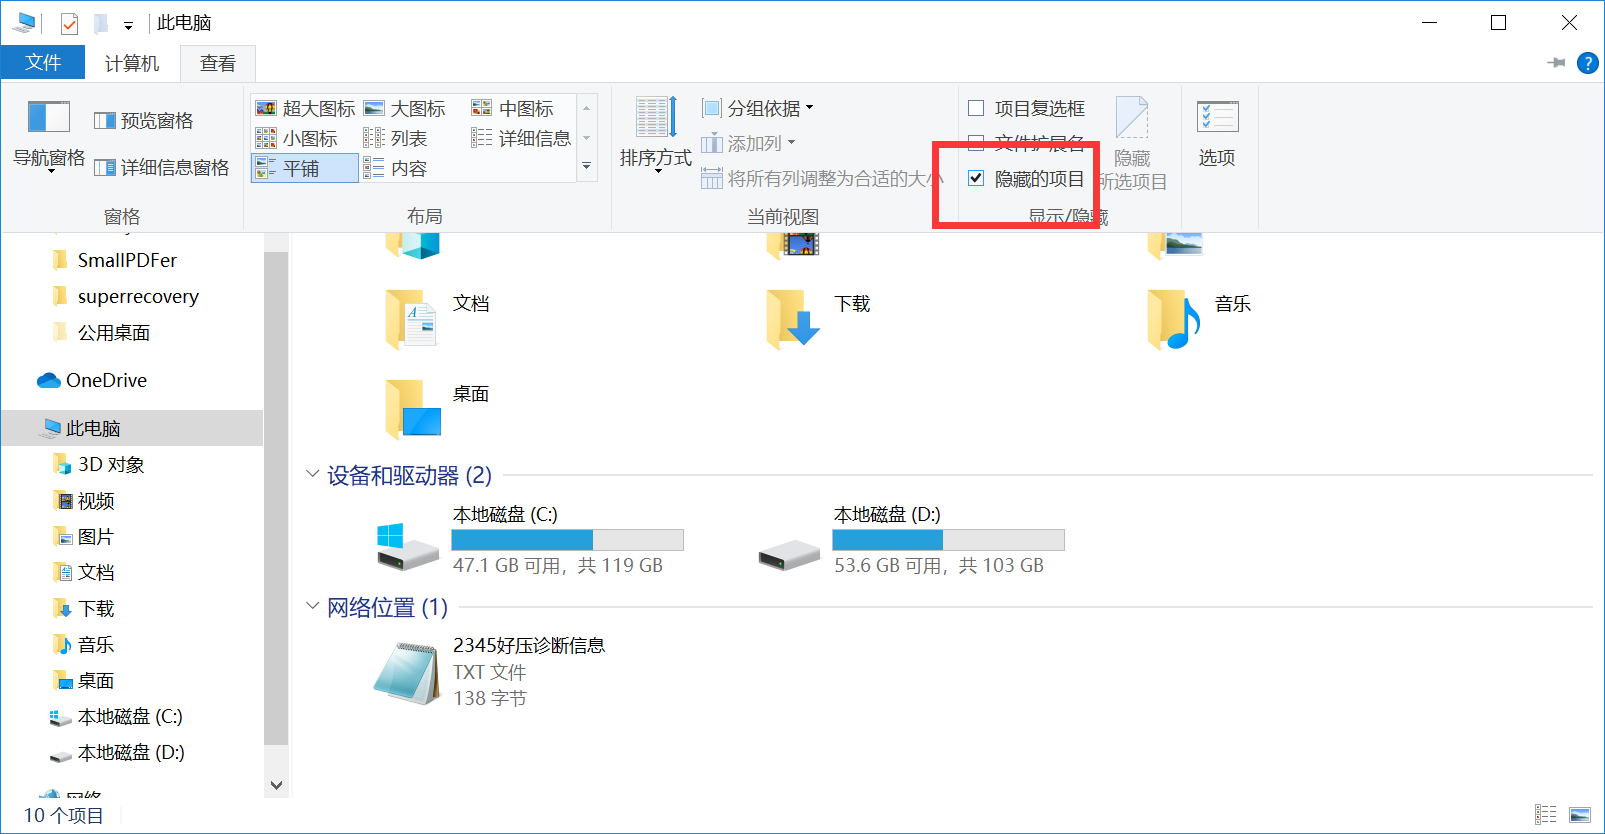Open the 2345好压诊断信息 text file

(x=406, y=673)
